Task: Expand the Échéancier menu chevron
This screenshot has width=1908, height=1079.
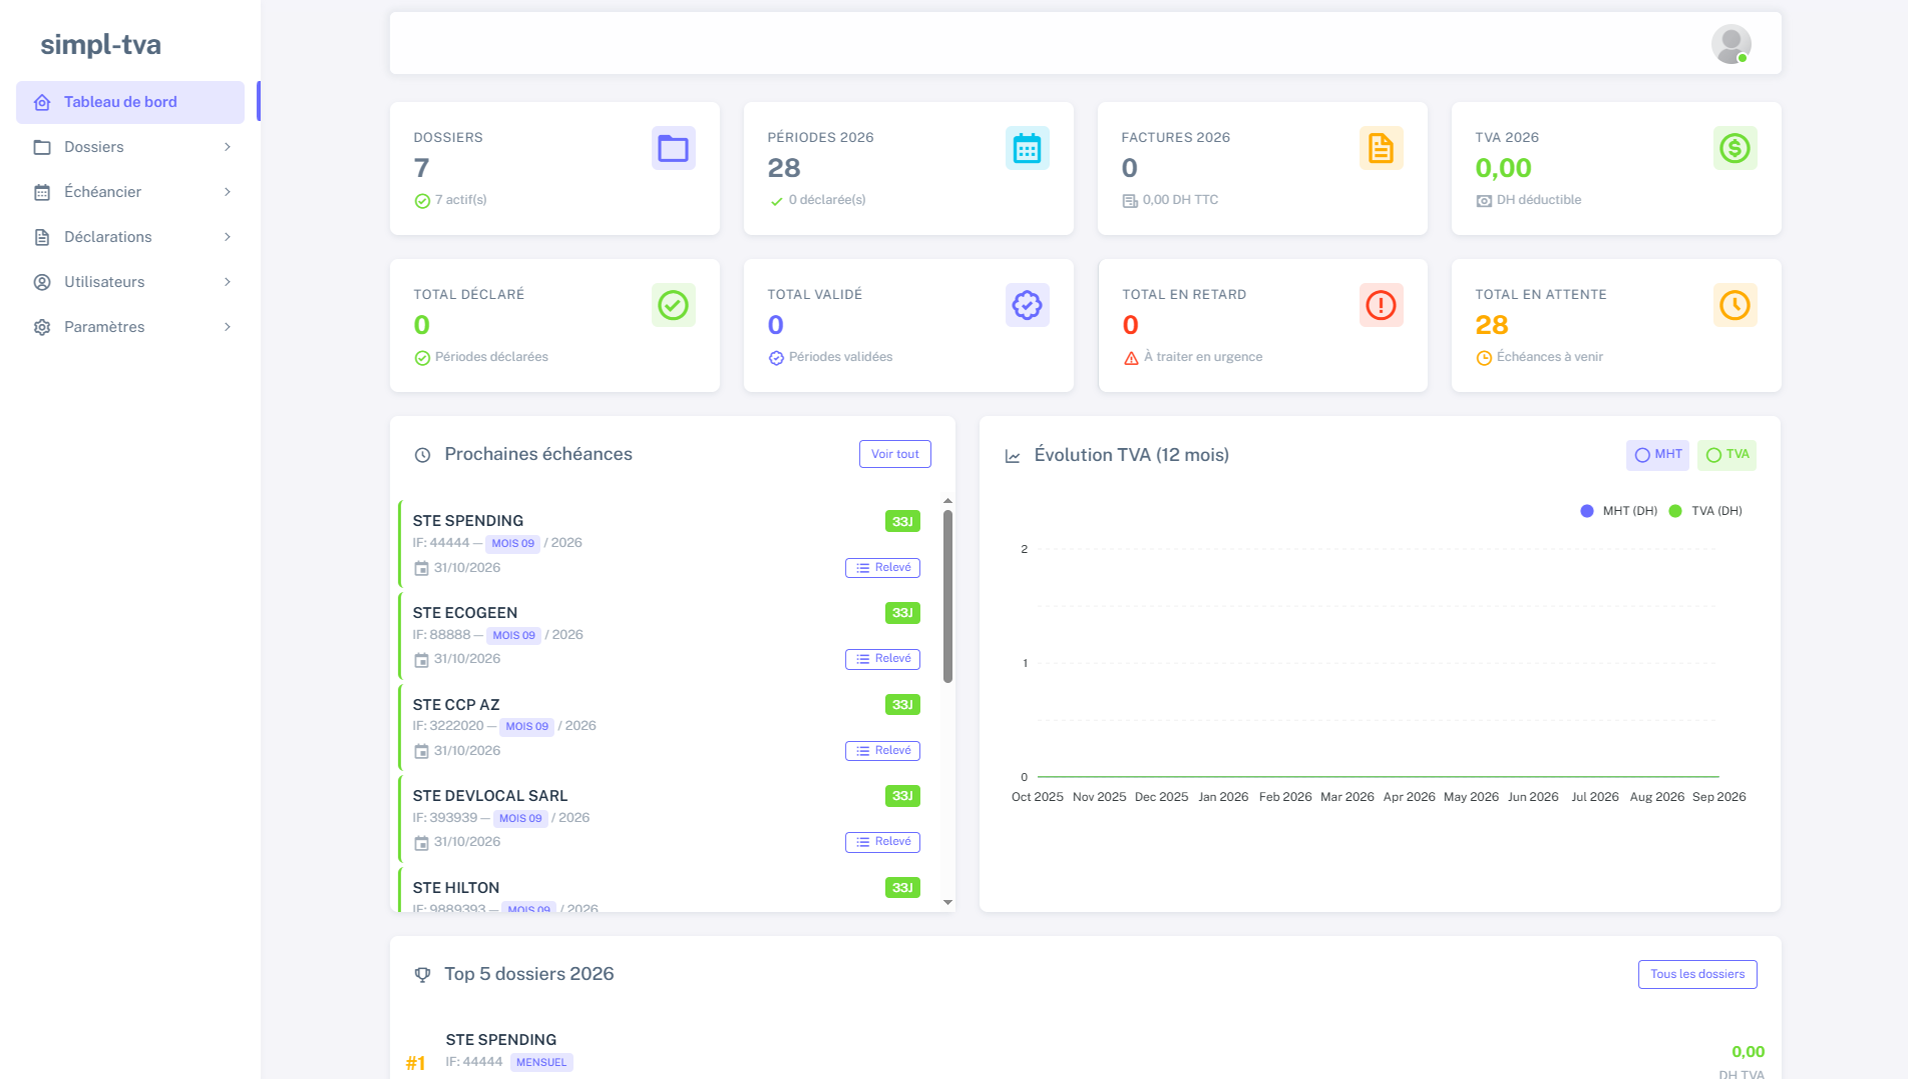Action: 228,192
